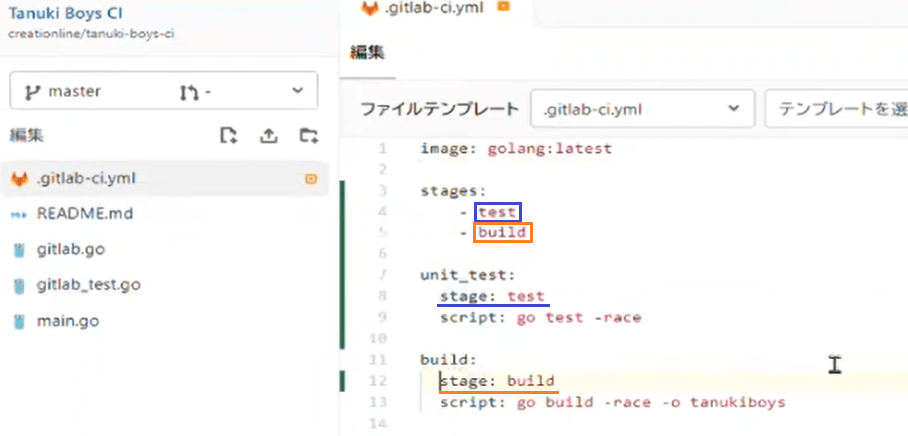Click the 編集 heading in the sidebar
Image resolution: width=908 pixels, height=436 pixels.
[x=26, y=136]
